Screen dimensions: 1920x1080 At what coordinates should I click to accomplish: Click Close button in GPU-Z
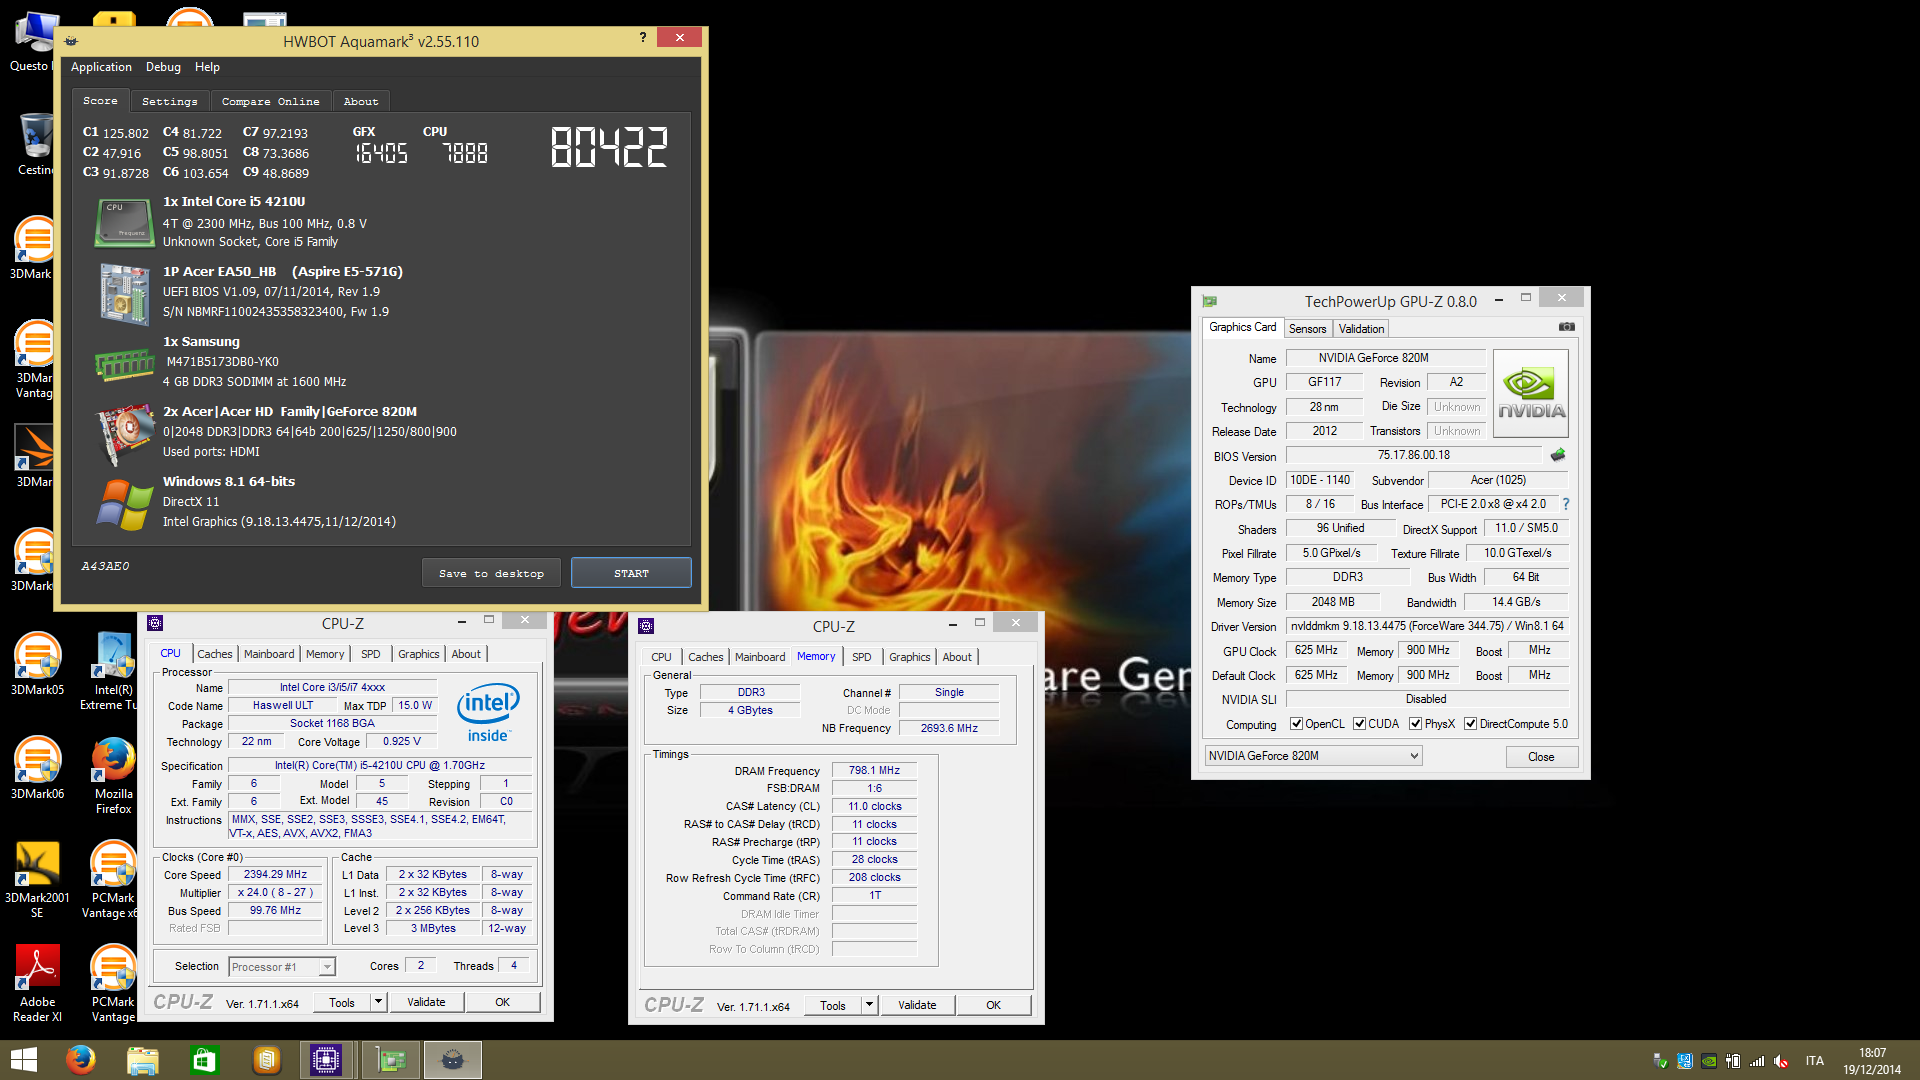[x=1541, y=757]
